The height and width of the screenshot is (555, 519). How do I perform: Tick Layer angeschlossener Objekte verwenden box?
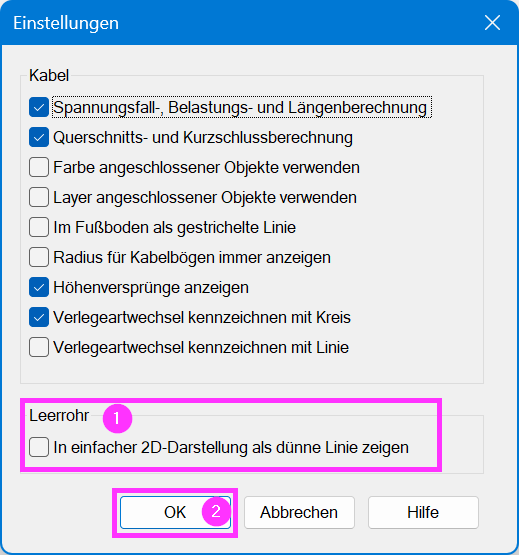pos(39,197)
